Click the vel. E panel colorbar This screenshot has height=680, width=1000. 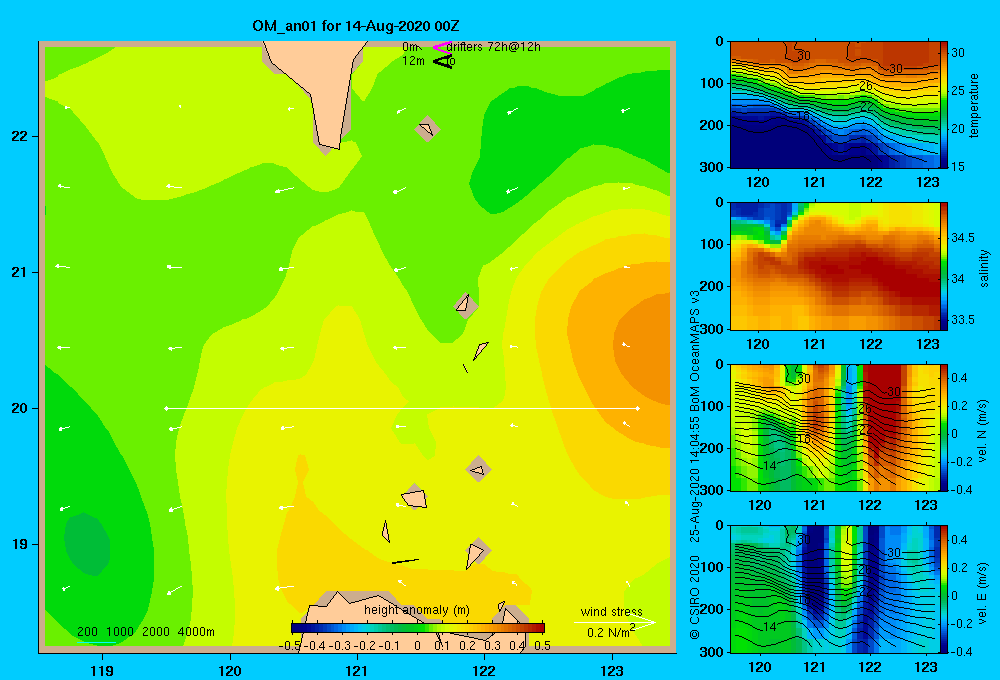point(944,589)
